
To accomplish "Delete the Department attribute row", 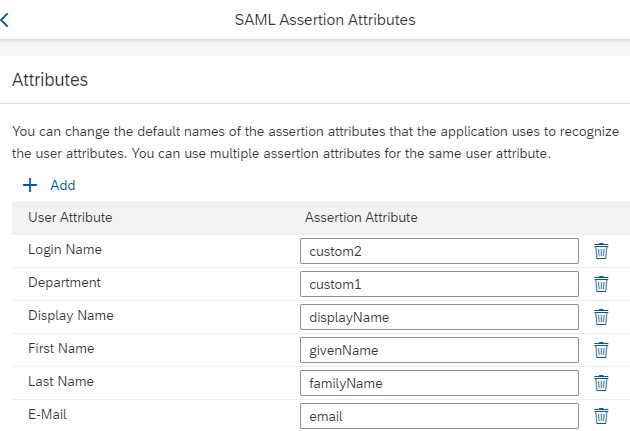I will (601, 284).
